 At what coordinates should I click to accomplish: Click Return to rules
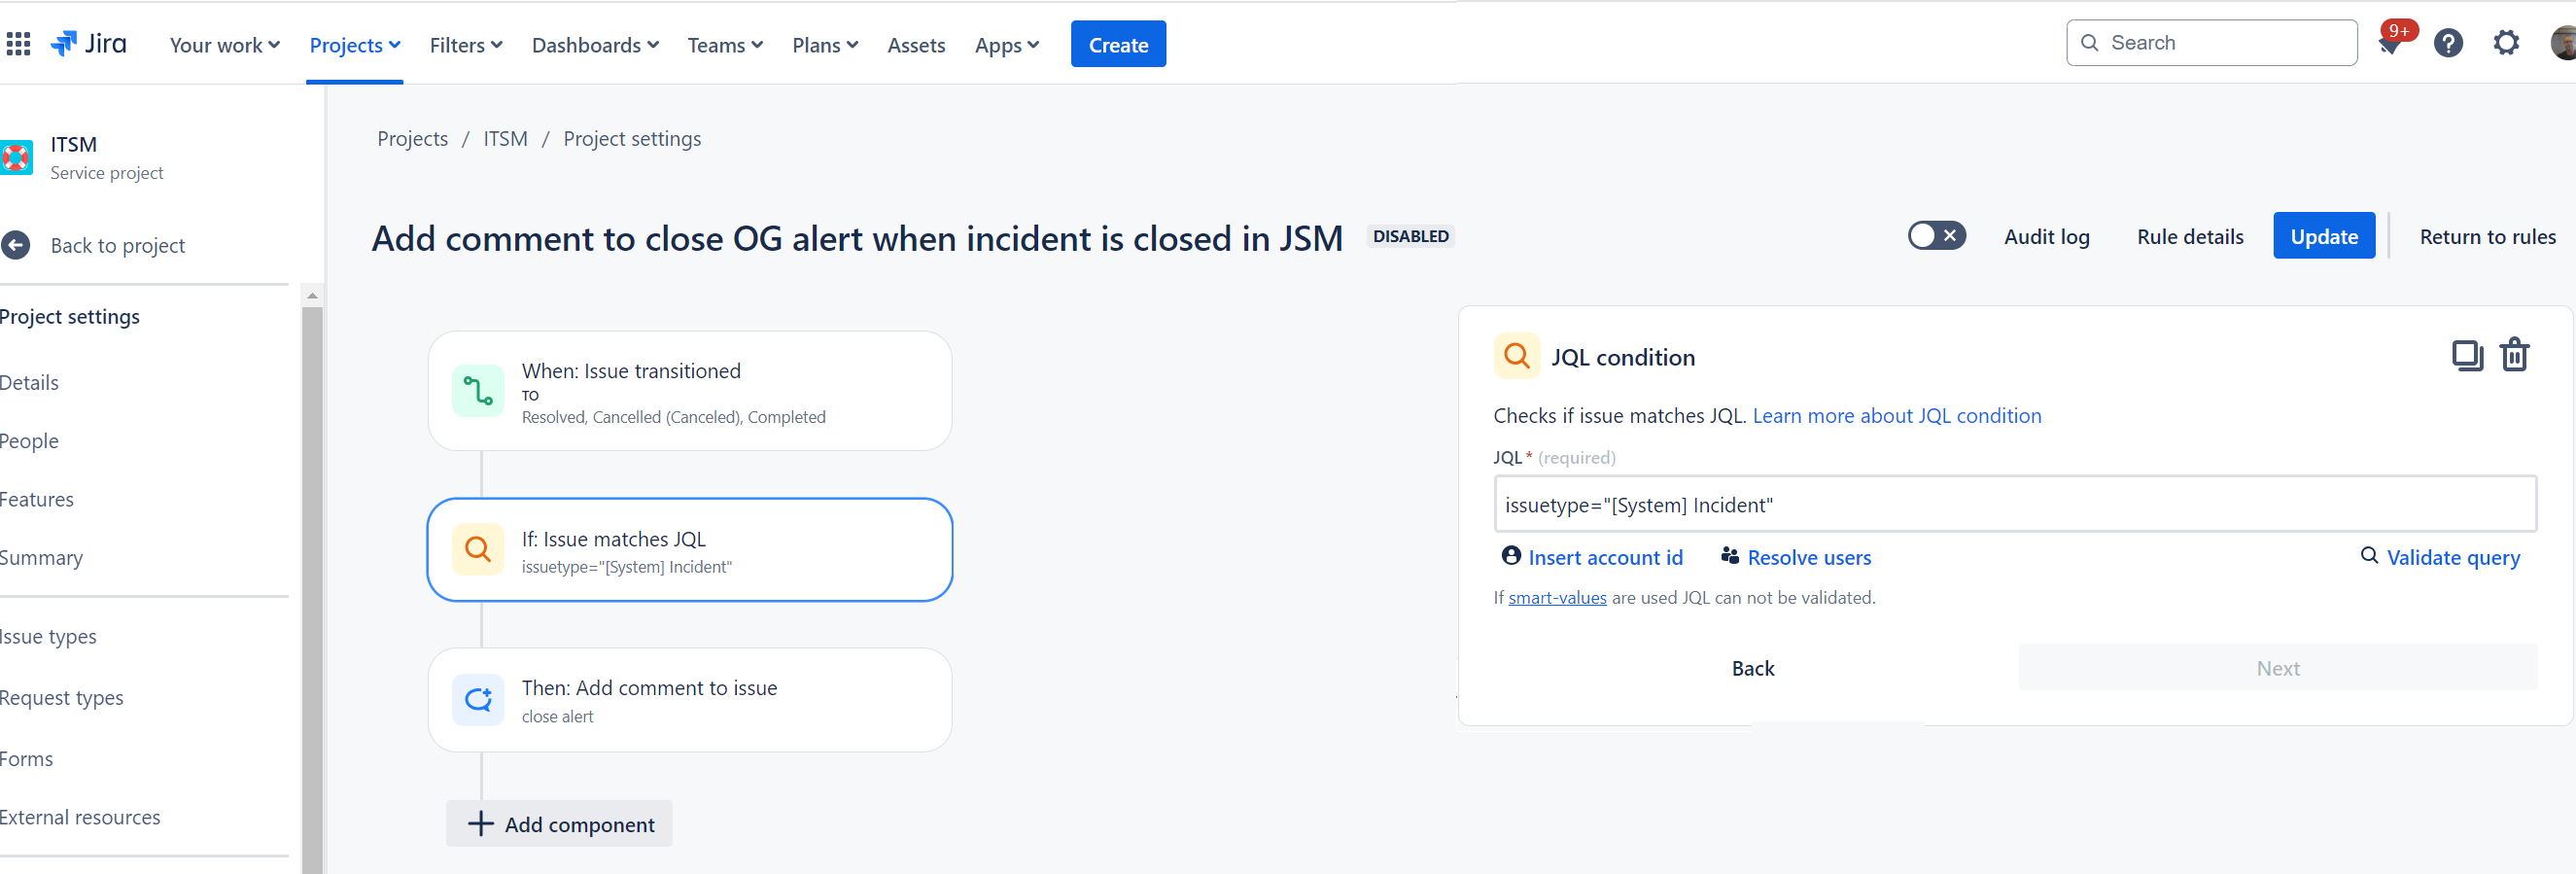tap(2487, 236)
